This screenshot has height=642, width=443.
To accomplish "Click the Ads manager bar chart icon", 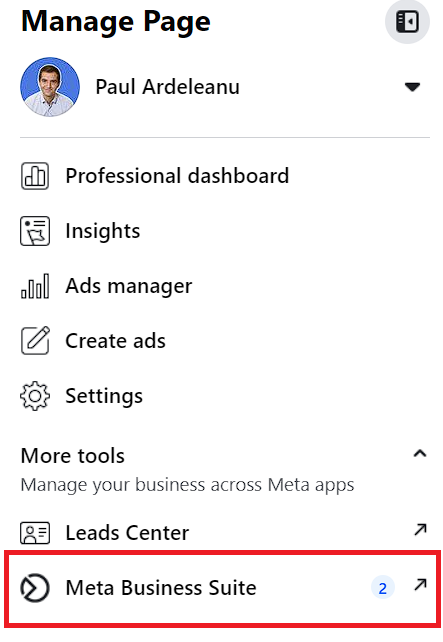I will point(35,286).
